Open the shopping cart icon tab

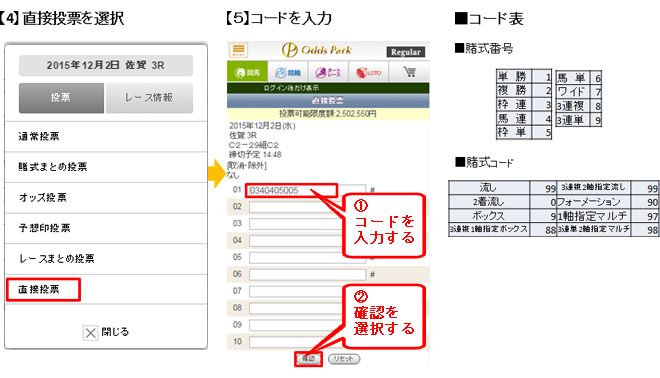[x=409, y=72]
